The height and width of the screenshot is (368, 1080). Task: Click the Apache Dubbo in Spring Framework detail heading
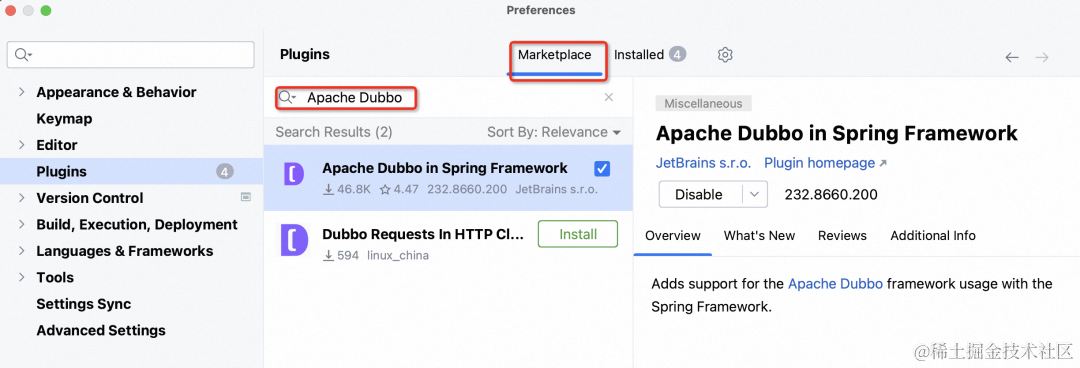point(836,133)
